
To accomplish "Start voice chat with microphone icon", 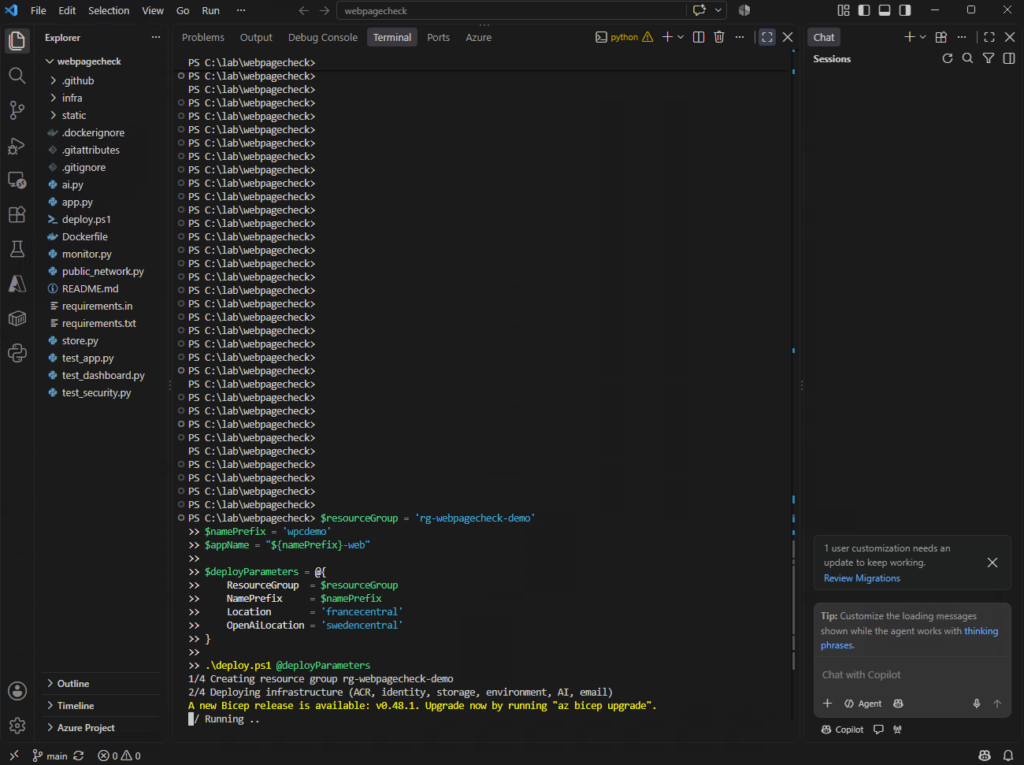I will [x=976, y=704].
